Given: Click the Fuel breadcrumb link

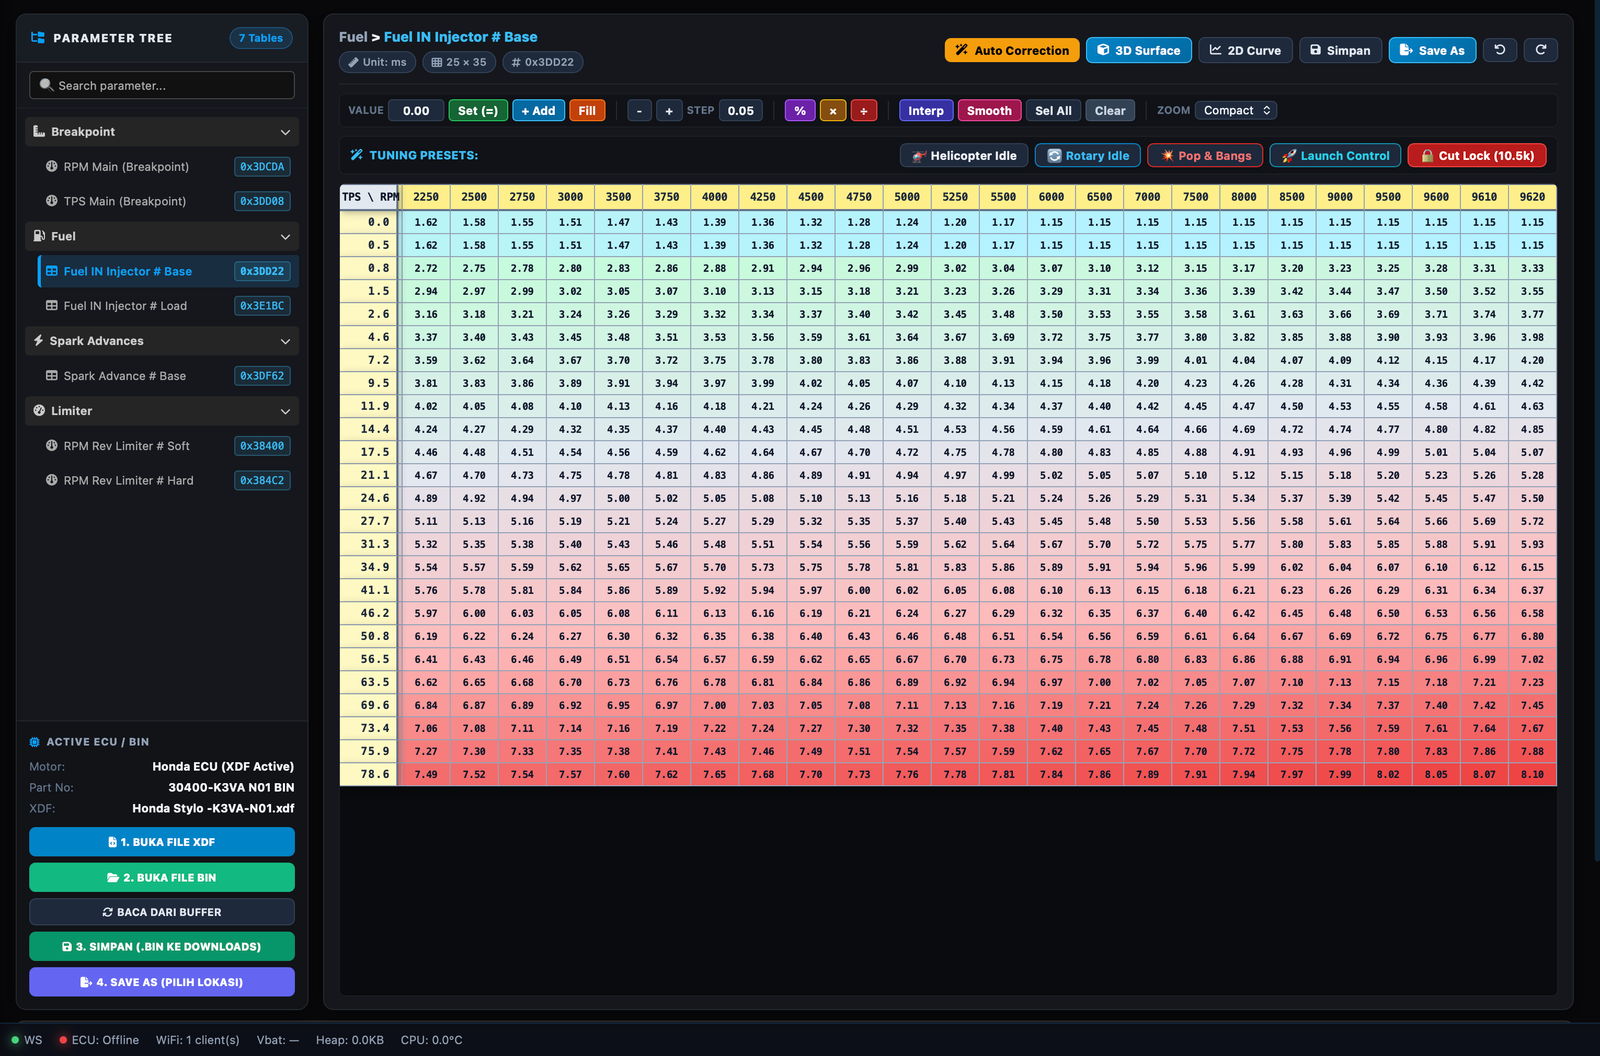Looking at the screenshot, I should [x=353, y=37].
